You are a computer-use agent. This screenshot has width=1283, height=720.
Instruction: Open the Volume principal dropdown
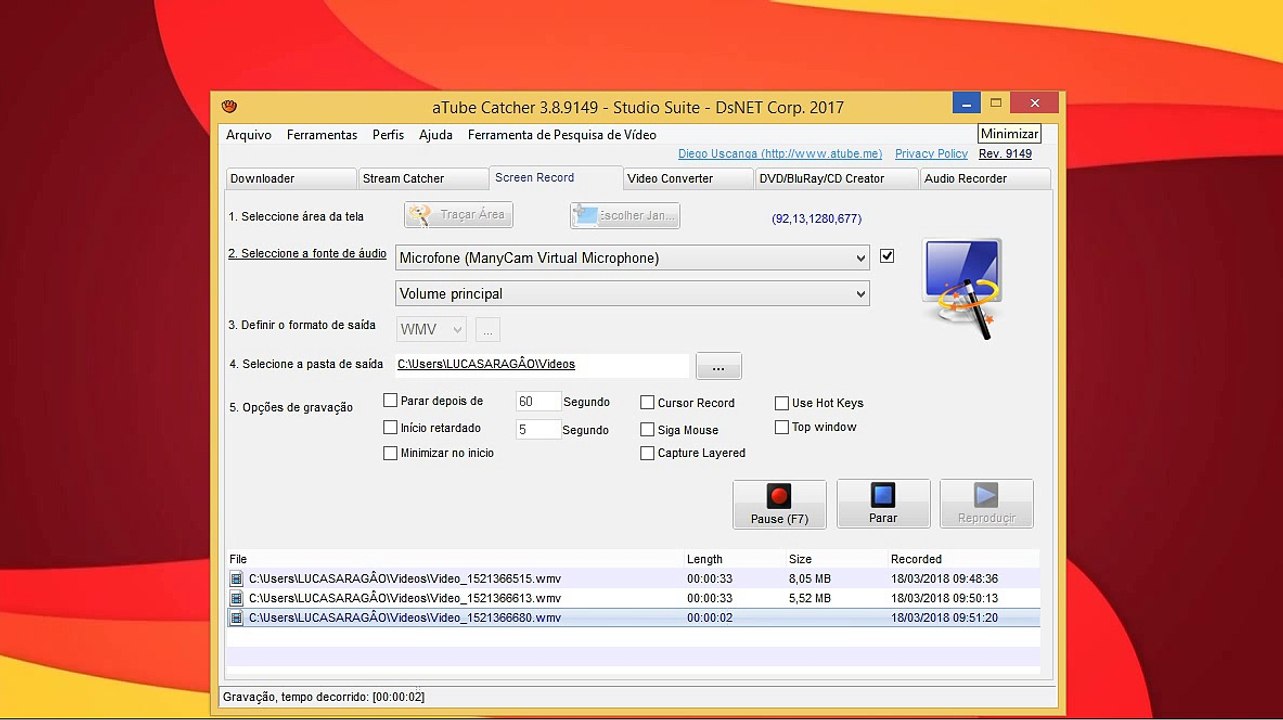633,294
